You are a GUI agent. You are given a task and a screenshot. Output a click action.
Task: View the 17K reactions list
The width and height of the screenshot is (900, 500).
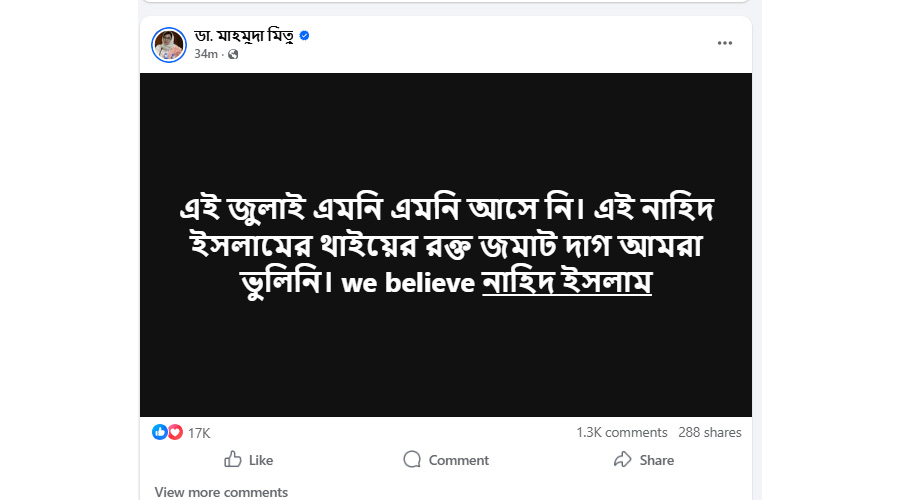(x=199, y=433)
